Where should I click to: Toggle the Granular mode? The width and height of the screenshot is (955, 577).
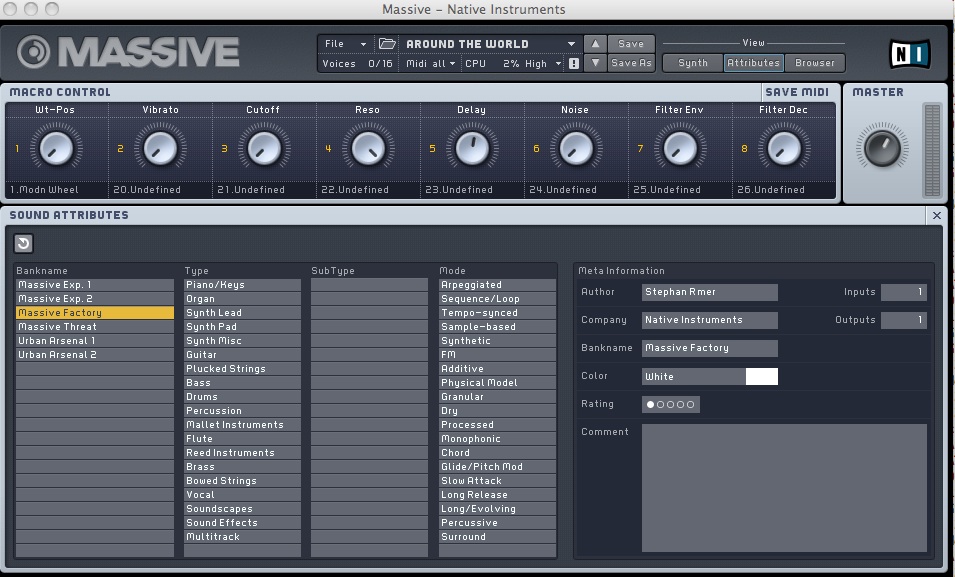[497, 397]
